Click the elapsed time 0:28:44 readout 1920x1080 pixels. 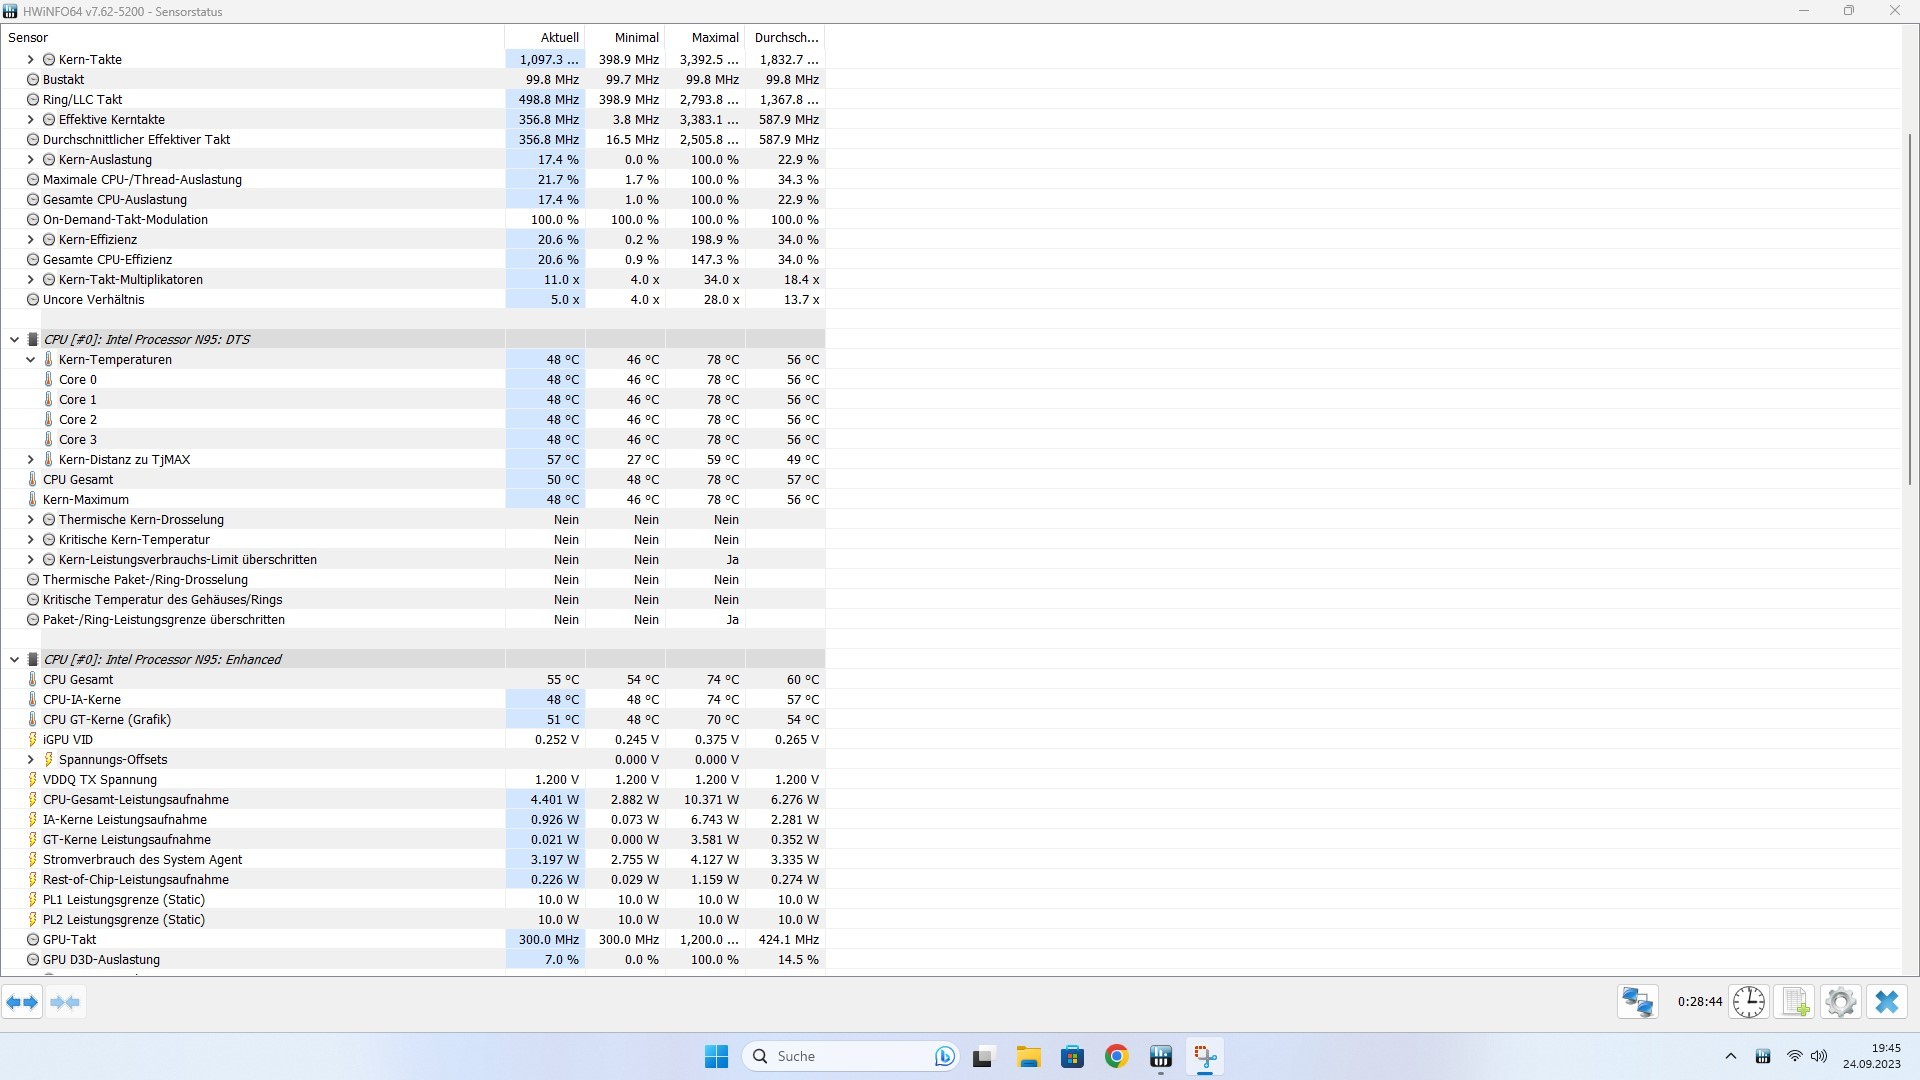(1700, 1001)
